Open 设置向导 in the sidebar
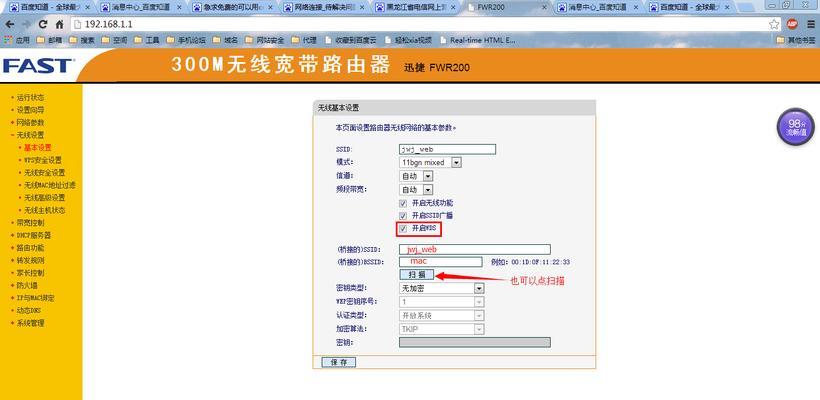Image resolution: width=820 pixels, height=400 pixels. 30,110
